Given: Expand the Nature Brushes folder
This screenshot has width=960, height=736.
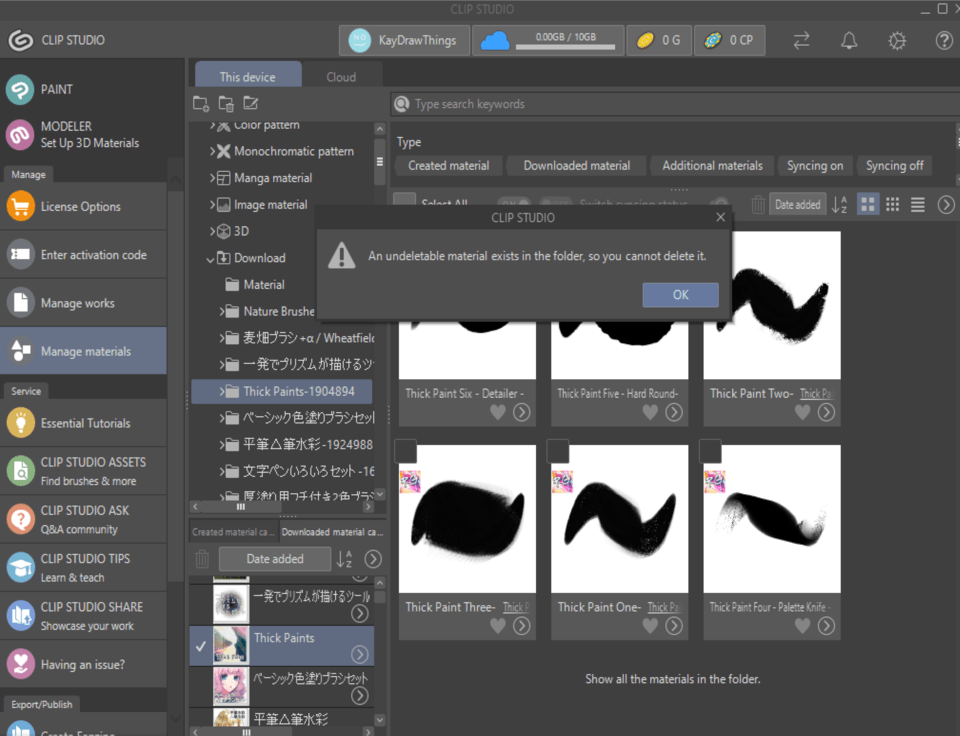Looking at the screenshot, I should [x=222, y=311].
